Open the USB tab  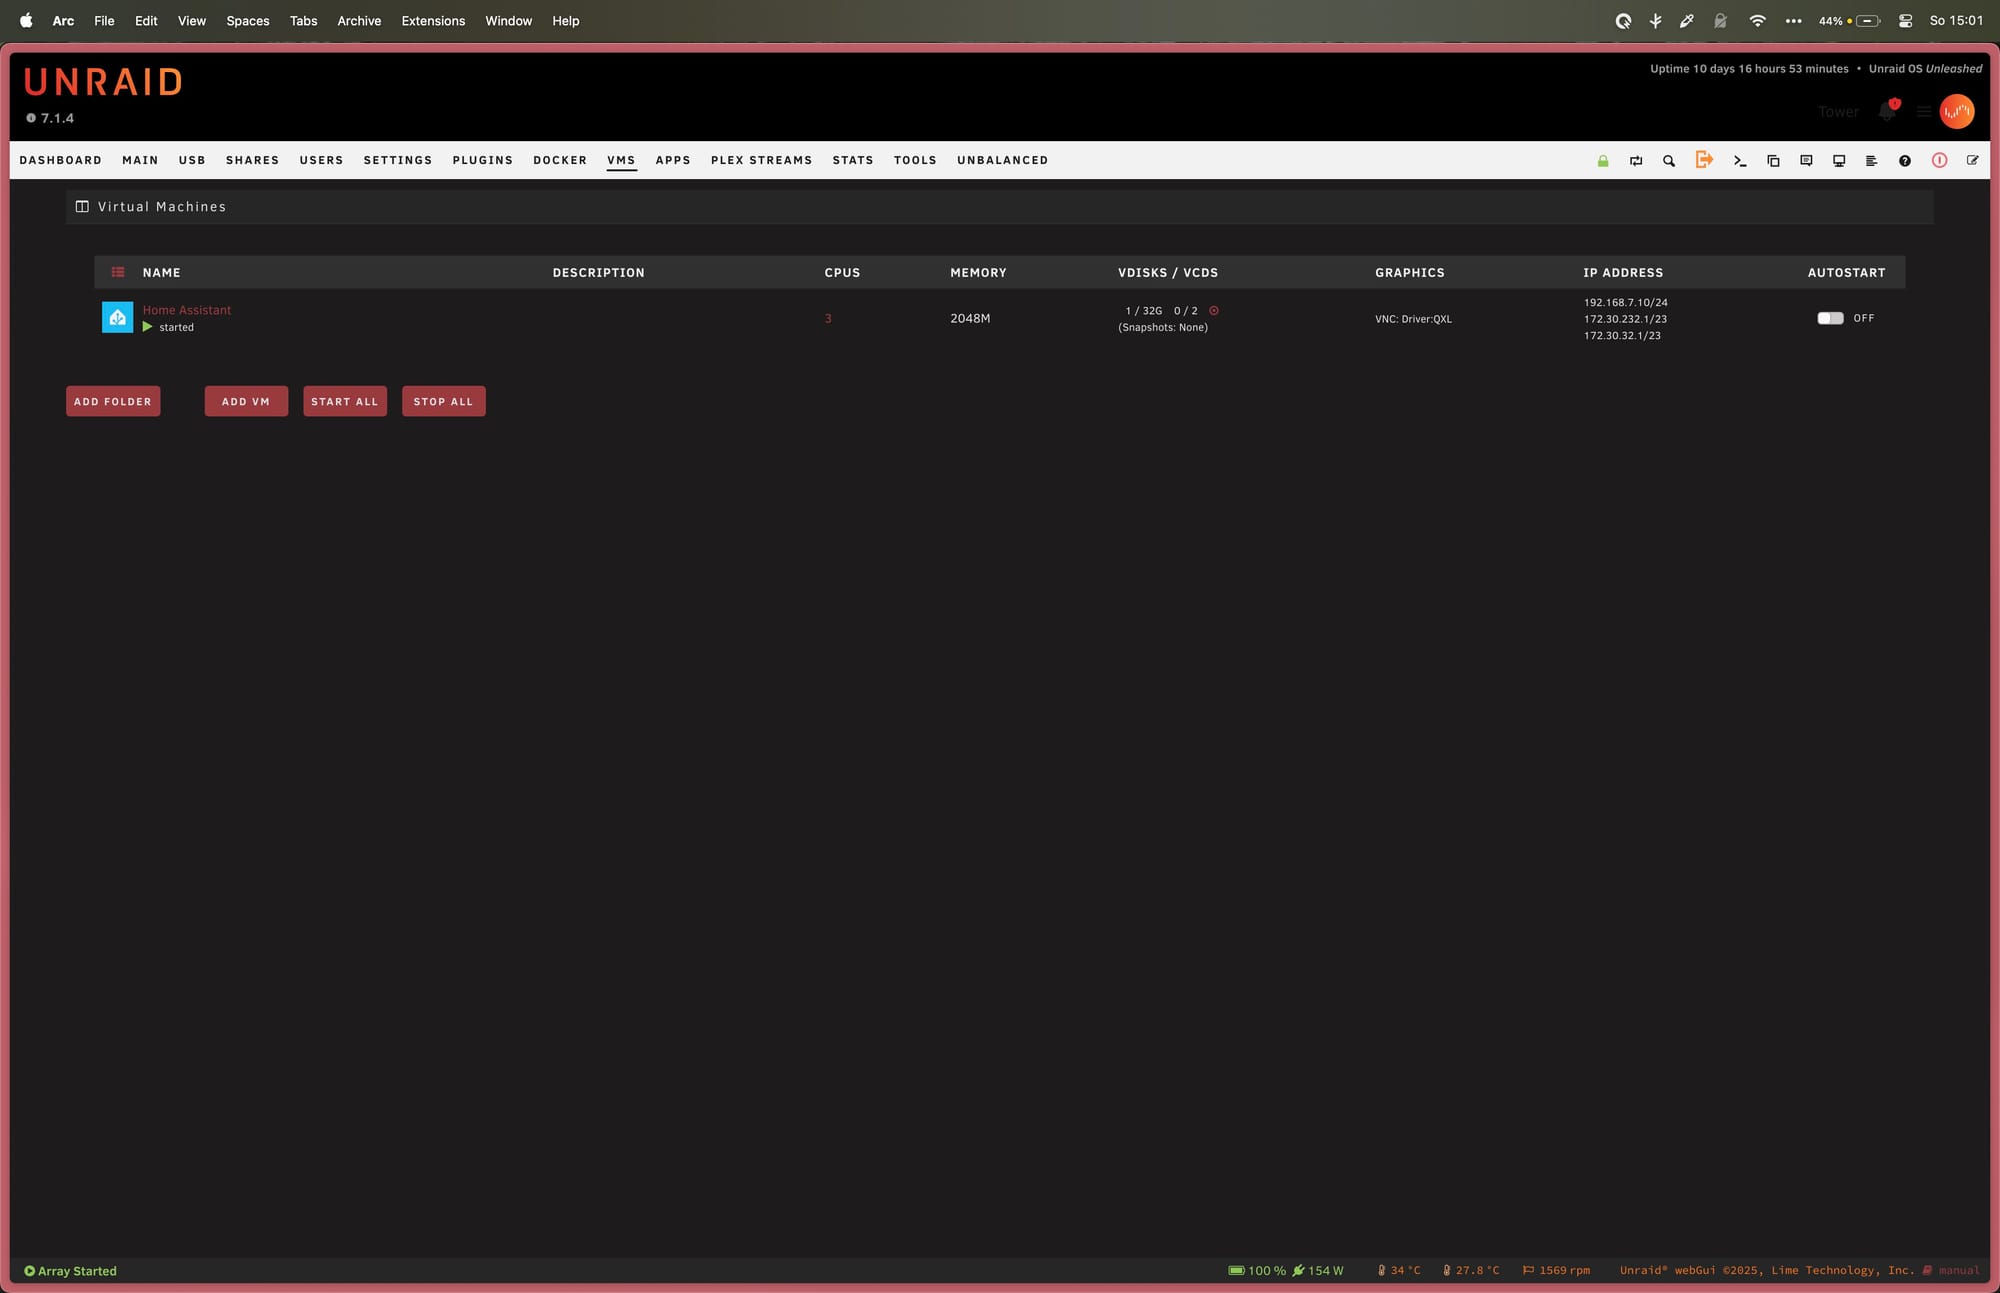pyautogui.click(x=192, y=160)
